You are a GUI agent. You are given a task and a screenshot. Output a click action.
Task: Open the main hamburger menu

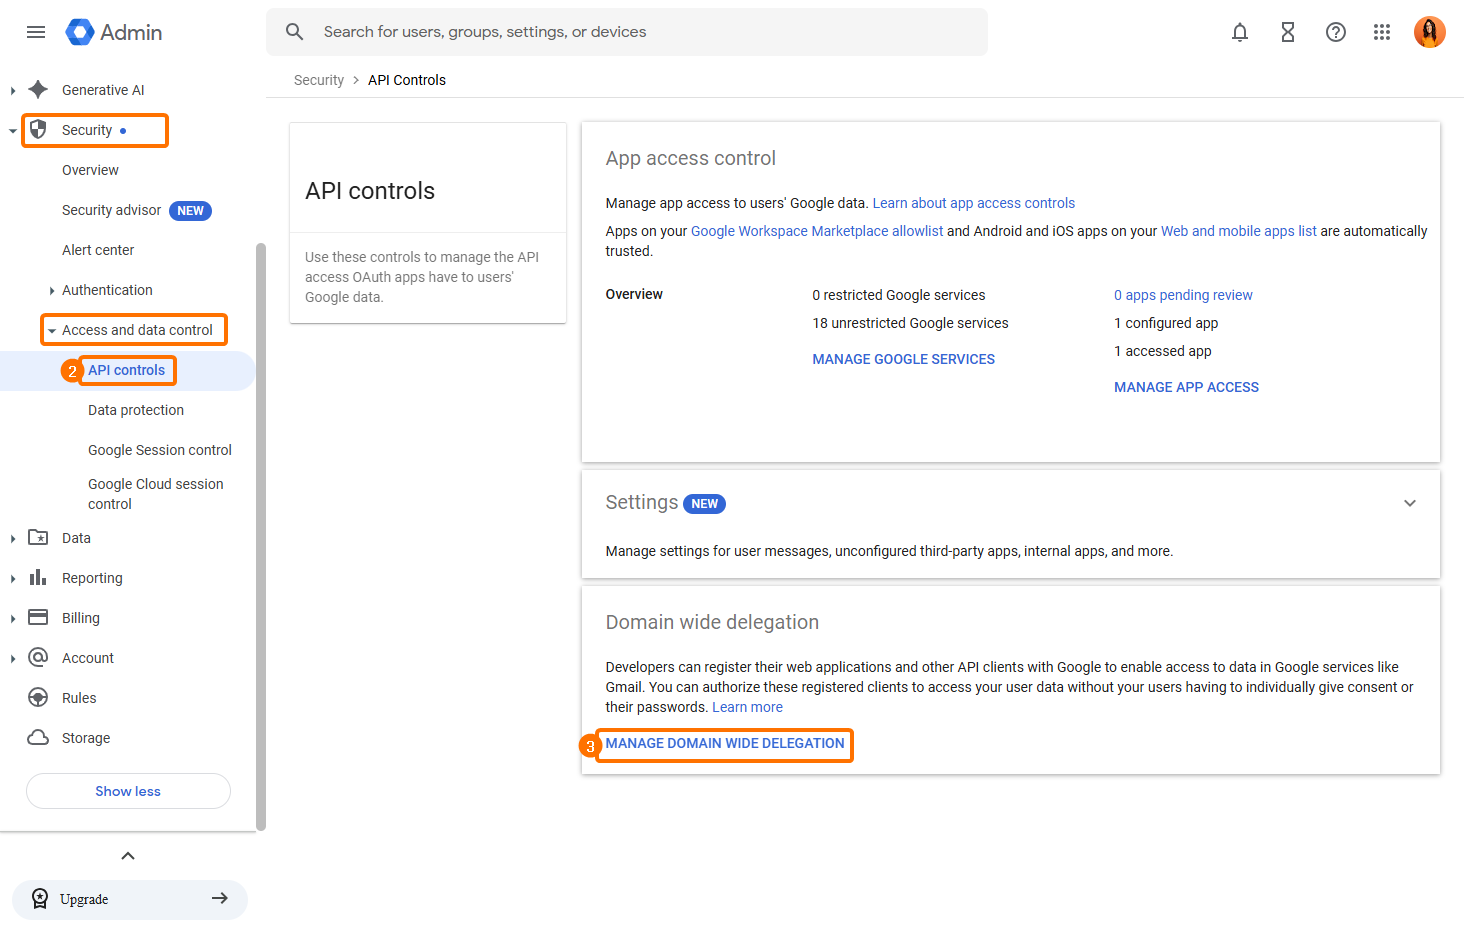click(36, 32)
